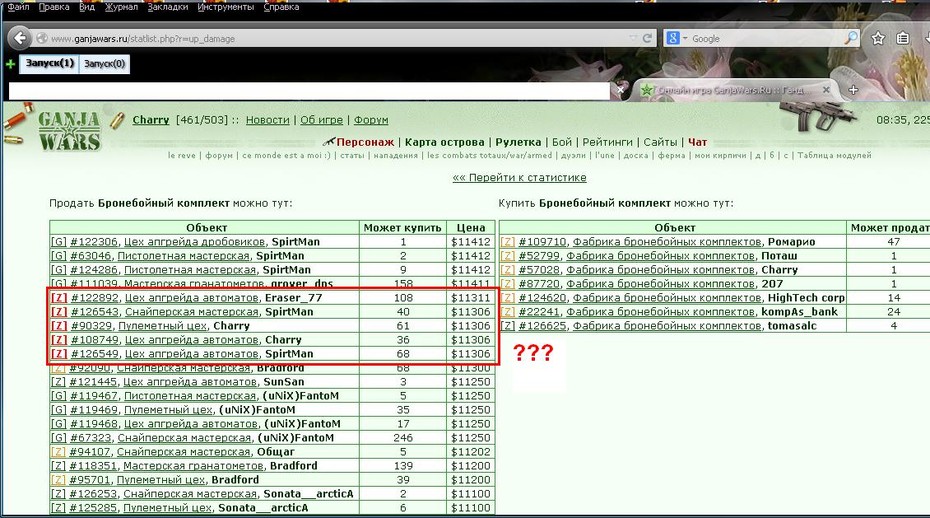Click the search magnifier icon
This screenshot has height=518, width=930.
pyautogui.click(x=851, y=39)
